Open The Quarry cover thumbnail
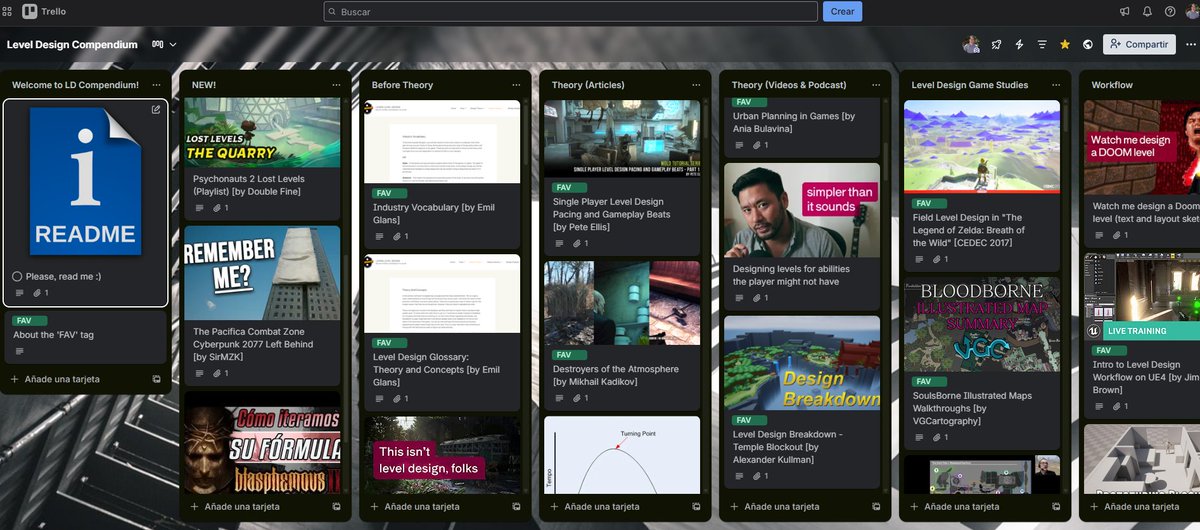This screenshot has width=1200, height=530. tap(262, 132)
